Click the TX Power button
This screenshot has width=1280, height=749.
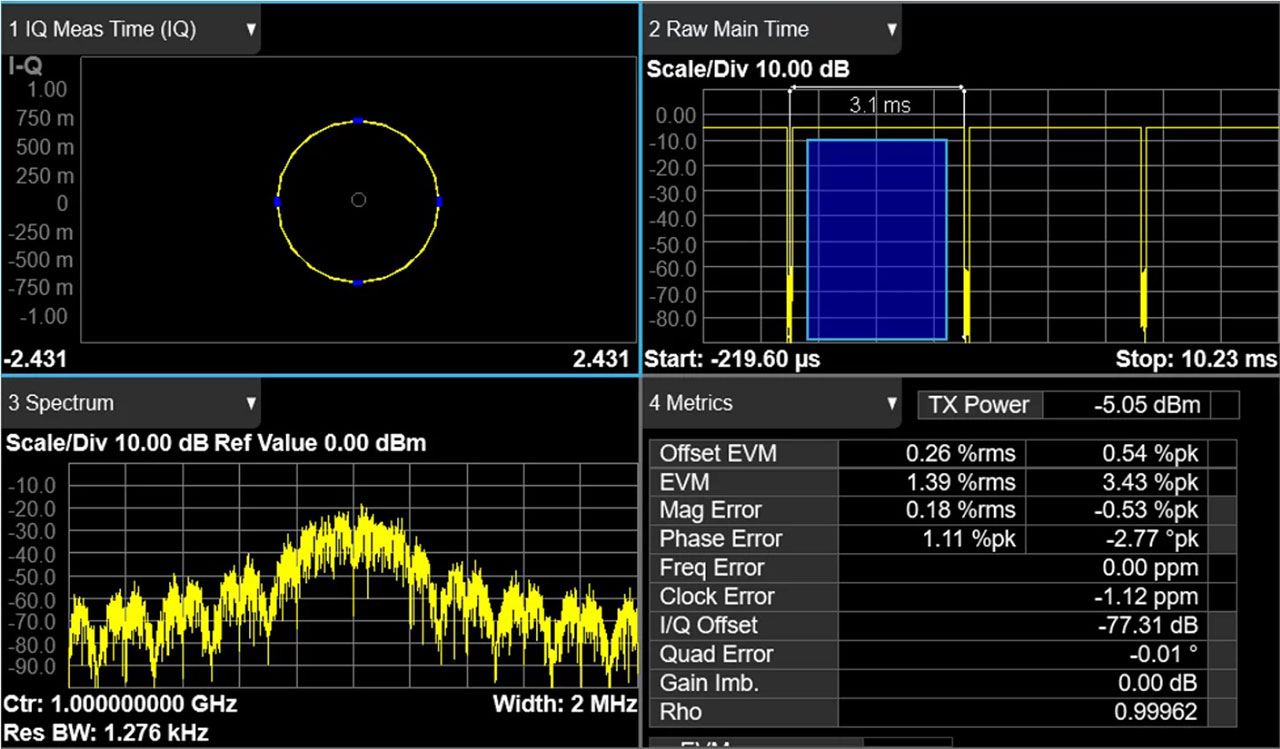tap(980, 404)
